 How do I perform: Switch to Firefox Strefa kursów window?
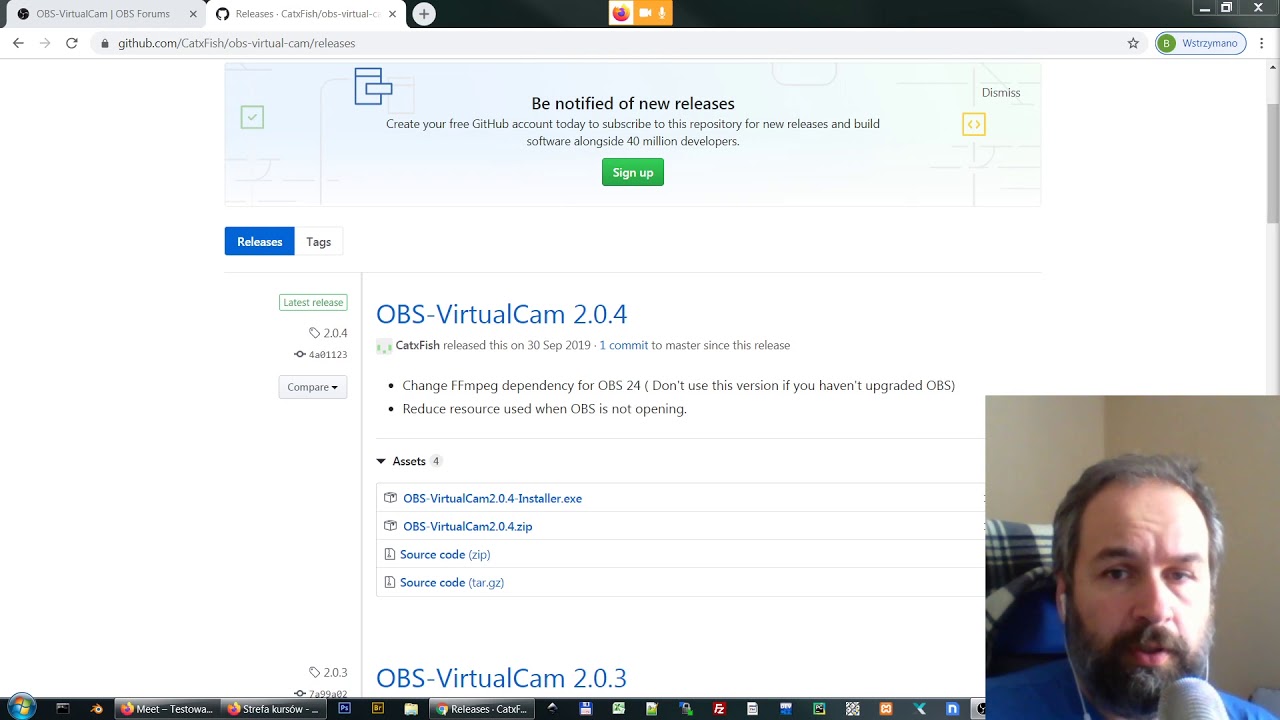(x=274, y=709)
